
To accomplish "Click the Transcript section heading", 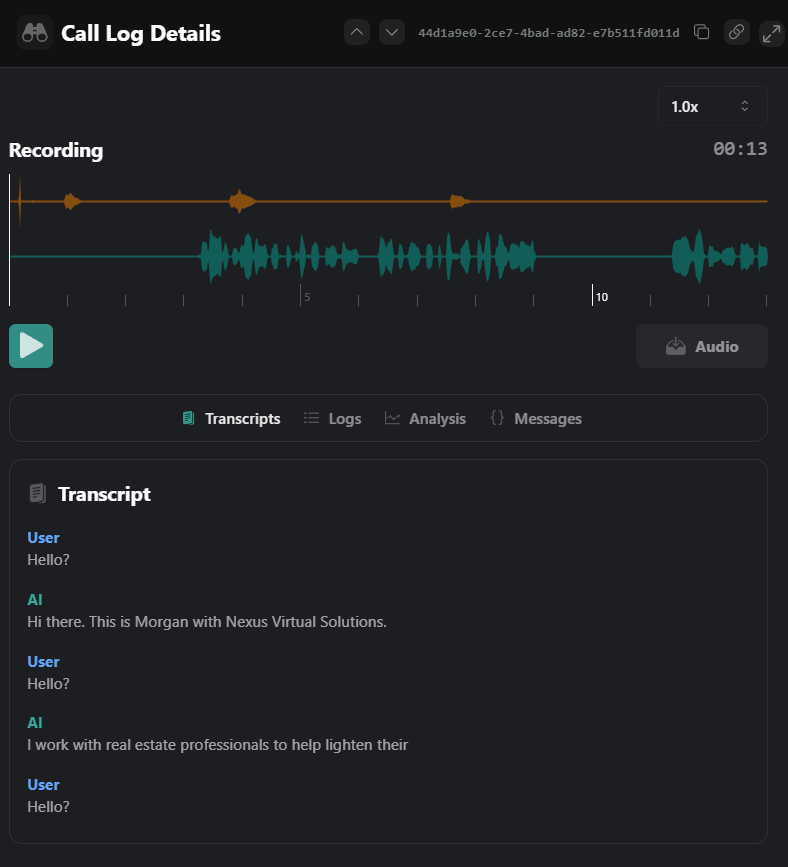I will click(x=105, y=494).
